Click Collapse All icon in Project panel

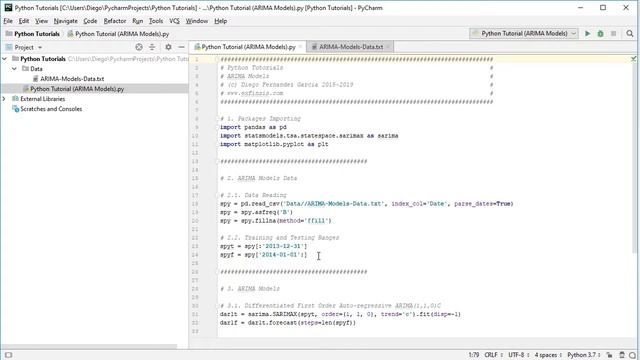152,47
